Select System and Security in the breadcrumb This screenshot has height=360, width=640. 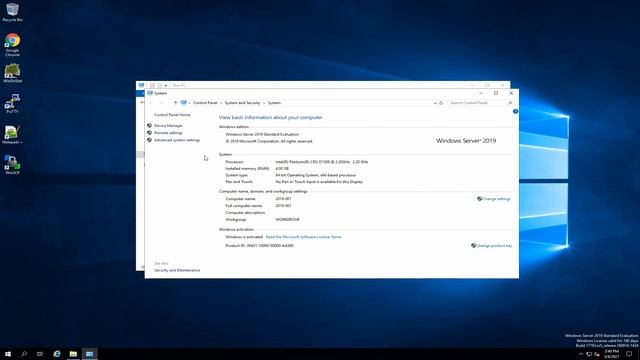coord(242,103)
